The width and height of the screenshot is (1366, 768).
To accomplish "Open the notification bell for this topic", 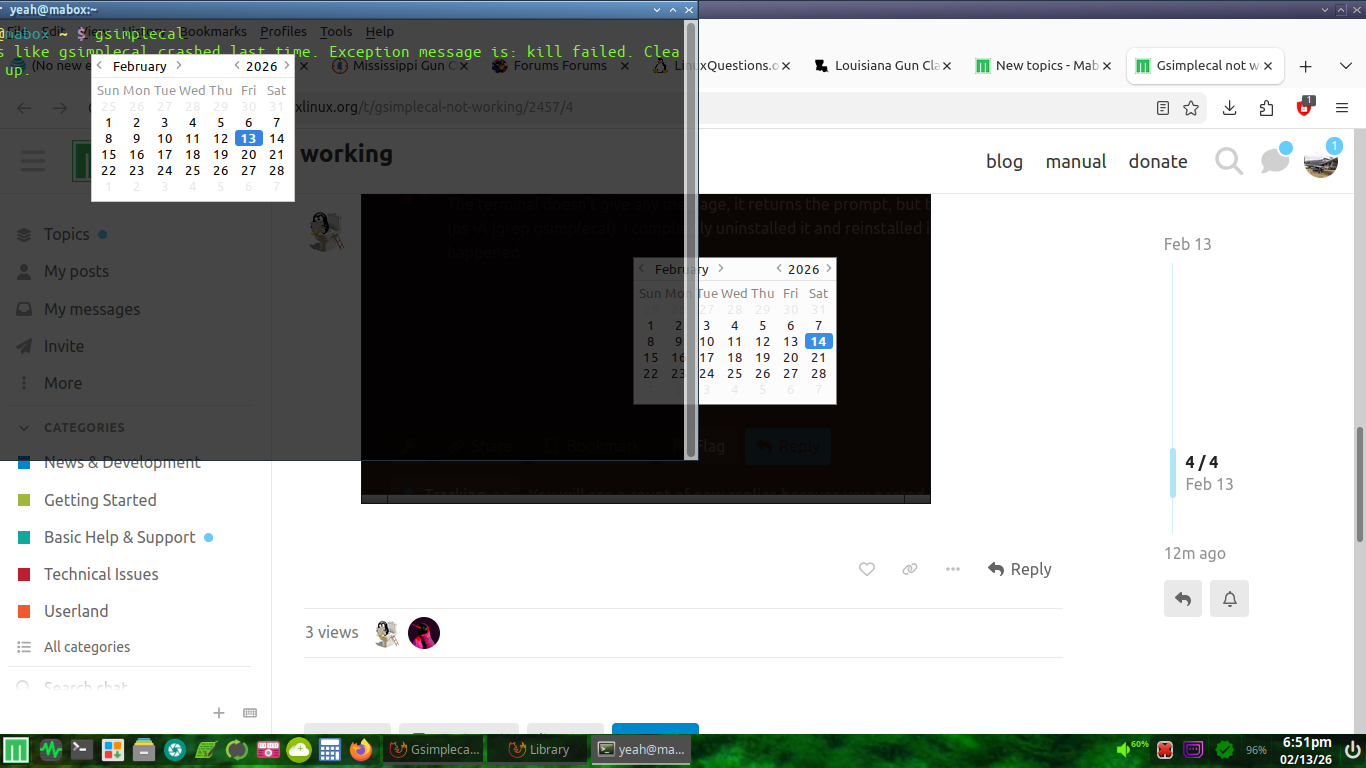I will 1230,599.
